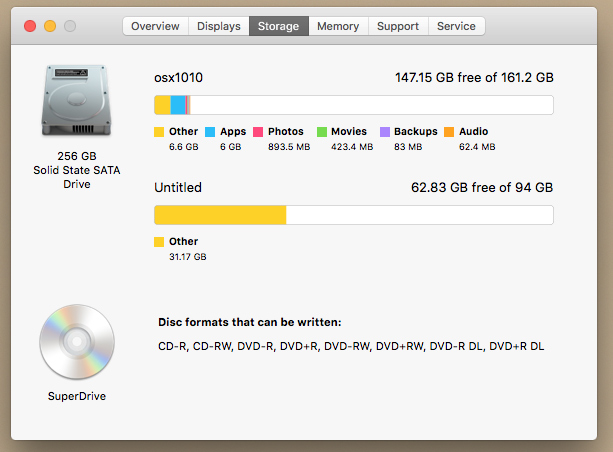
Task: Click the orange Audio legend swatch
Action: coord(449,132)
